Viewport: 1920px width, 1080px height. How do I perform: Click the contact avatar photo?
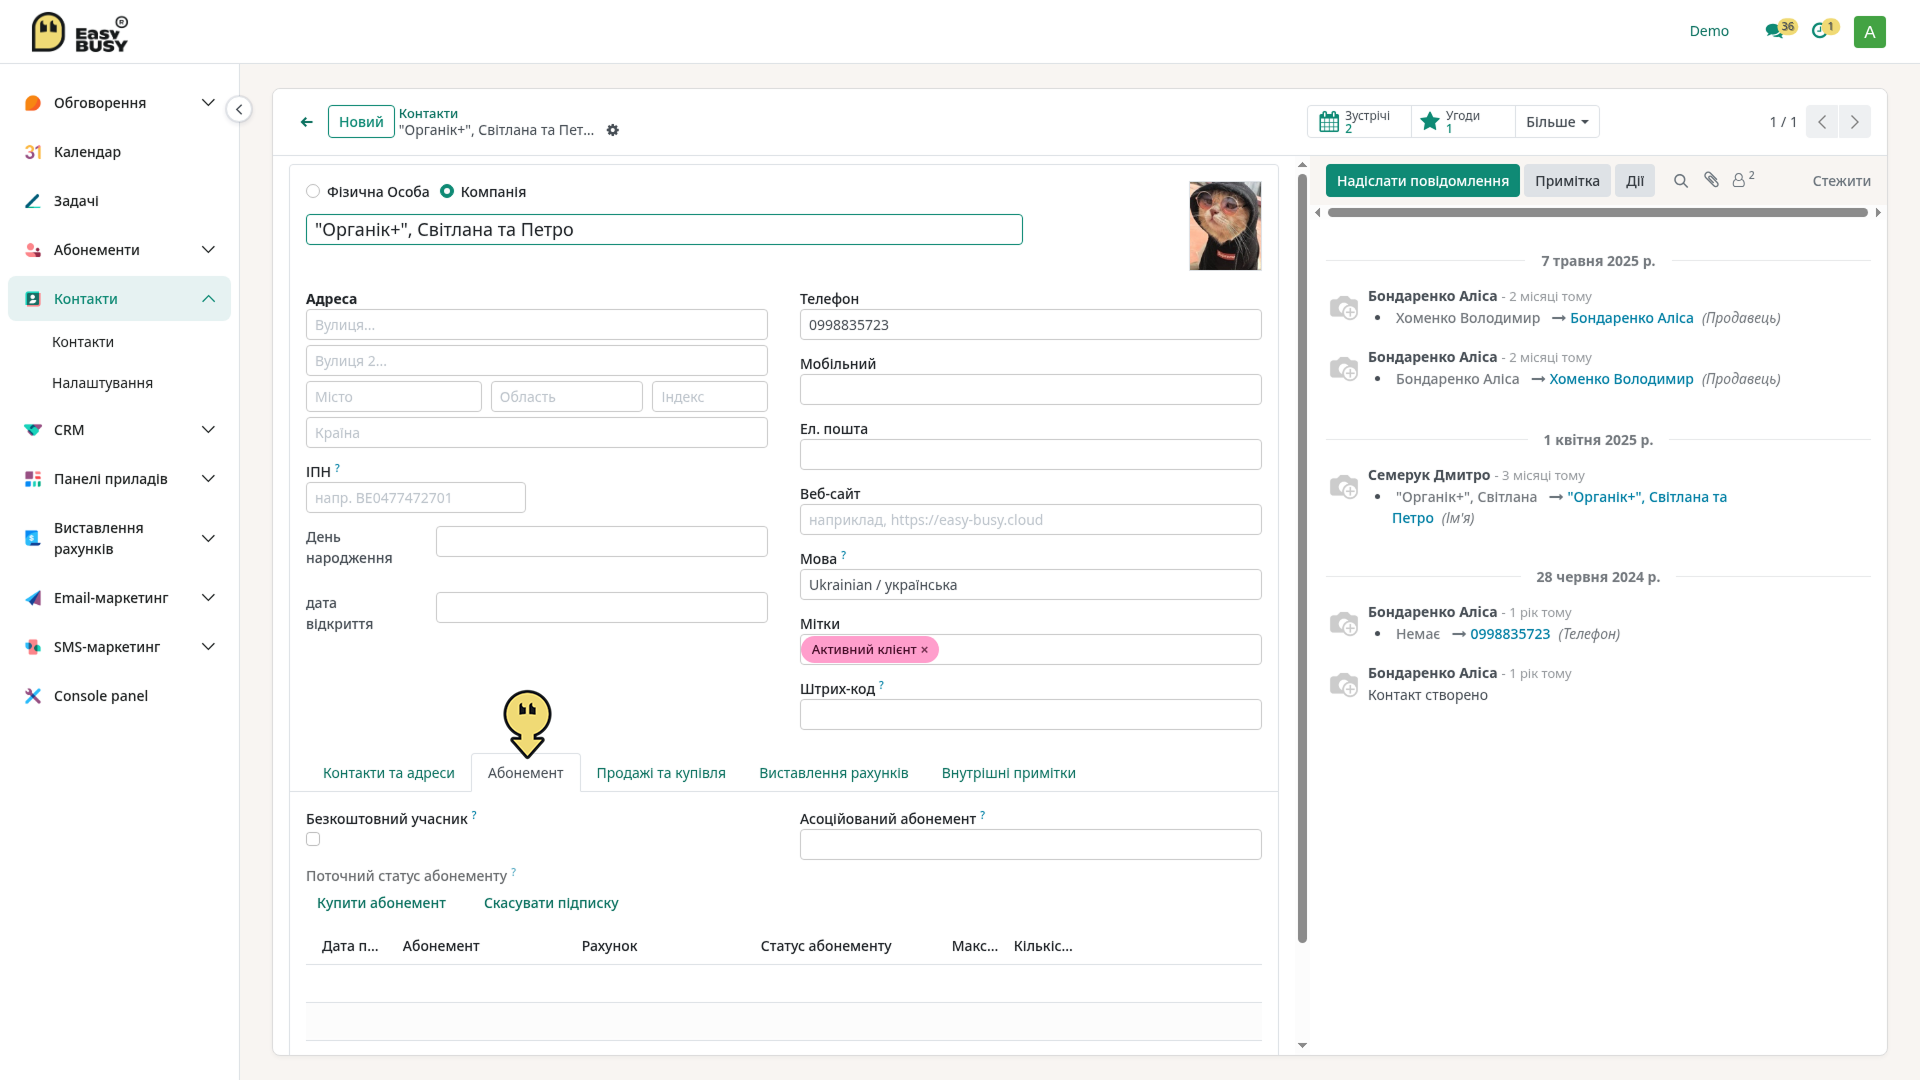[1225, 226]
